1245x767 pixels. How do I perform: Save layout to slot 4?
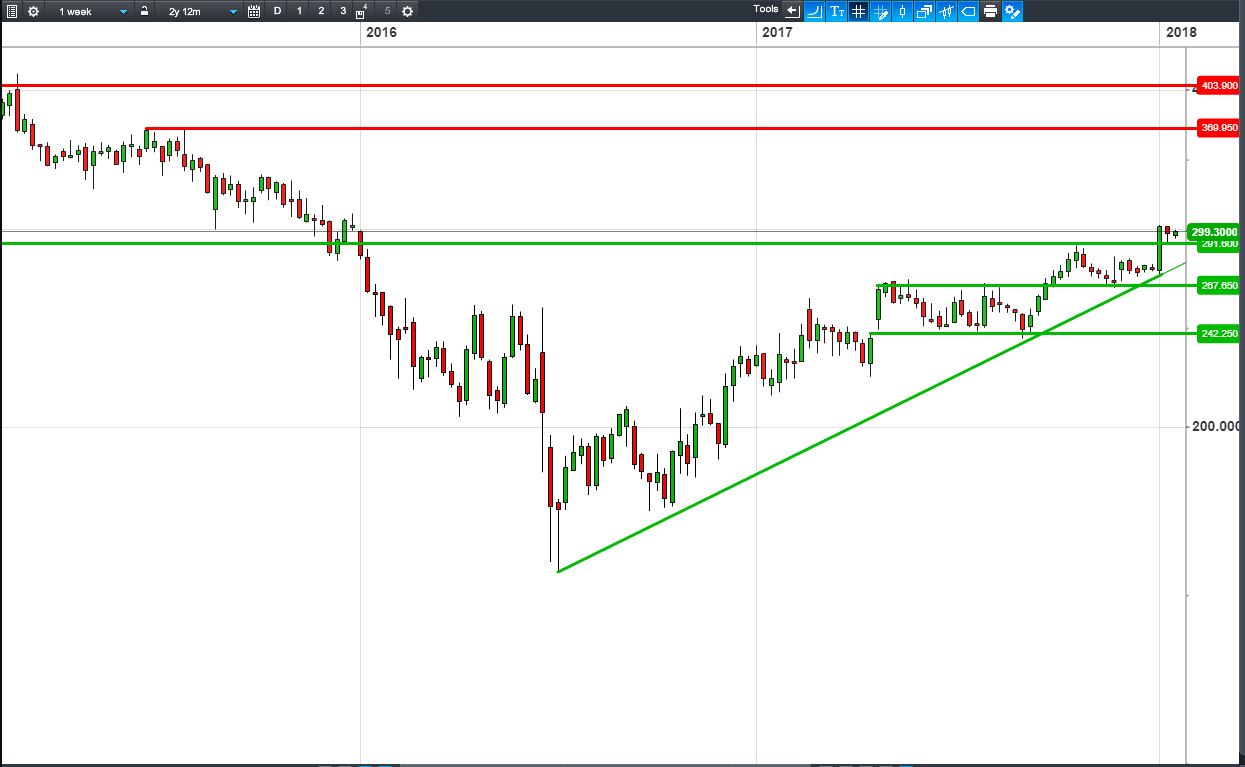362,11
